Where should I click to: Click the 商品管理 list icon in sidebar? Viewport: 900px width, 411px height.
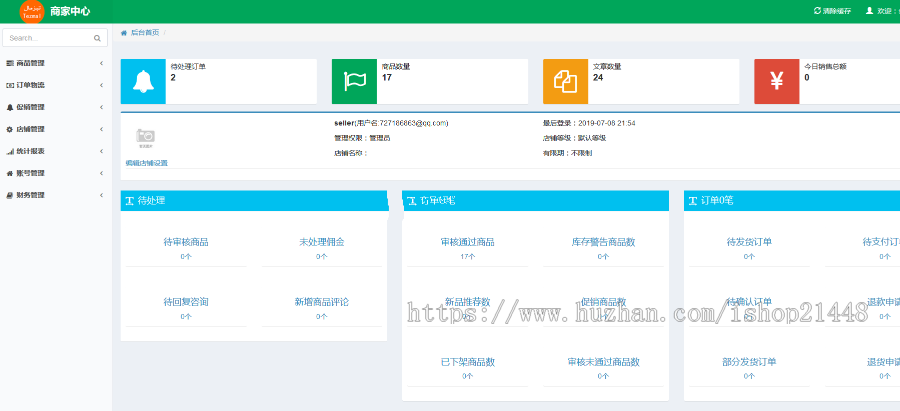click(10, 63)
